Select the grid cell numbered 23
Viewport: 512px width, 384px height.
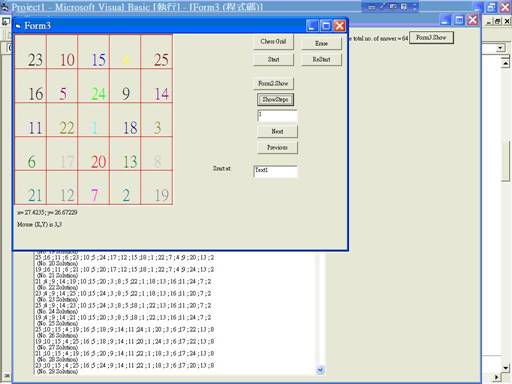[x=31, y=52]
